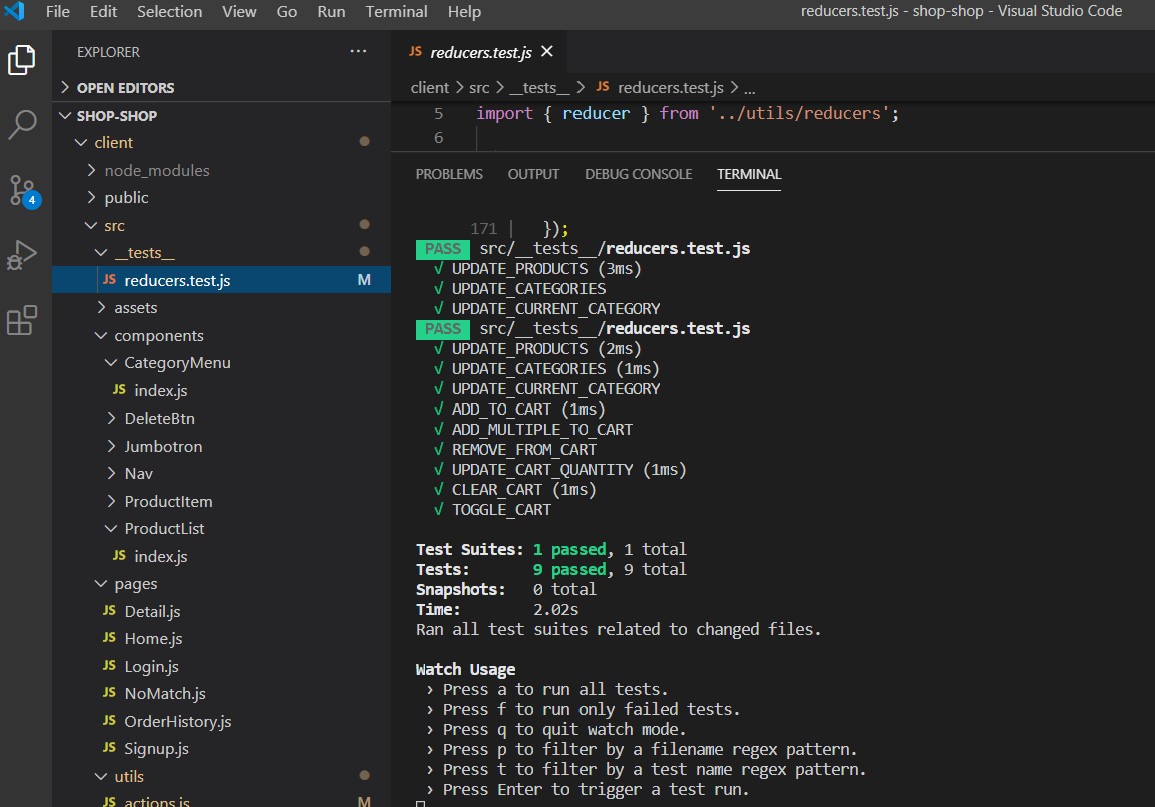Click the __tests__ breadcrumb segment
Screen dimensions: 1155x807
pyautogui.click(x=539, y=88)
